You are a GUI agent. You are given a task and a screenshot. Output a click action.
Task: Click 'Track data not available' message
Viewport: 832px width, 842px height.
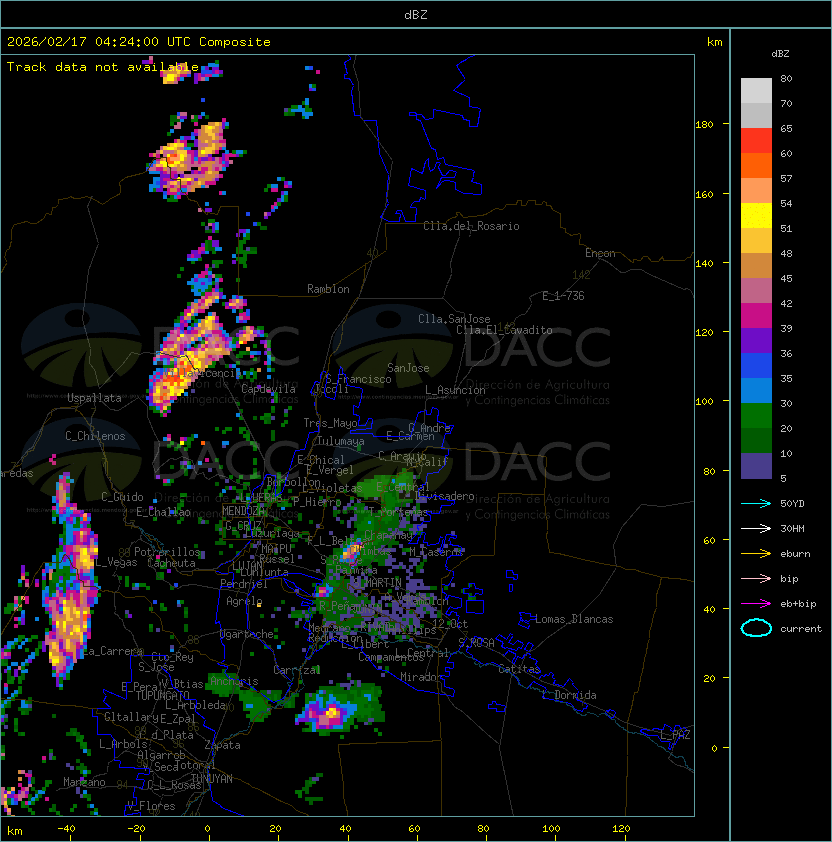coord(103,67)
